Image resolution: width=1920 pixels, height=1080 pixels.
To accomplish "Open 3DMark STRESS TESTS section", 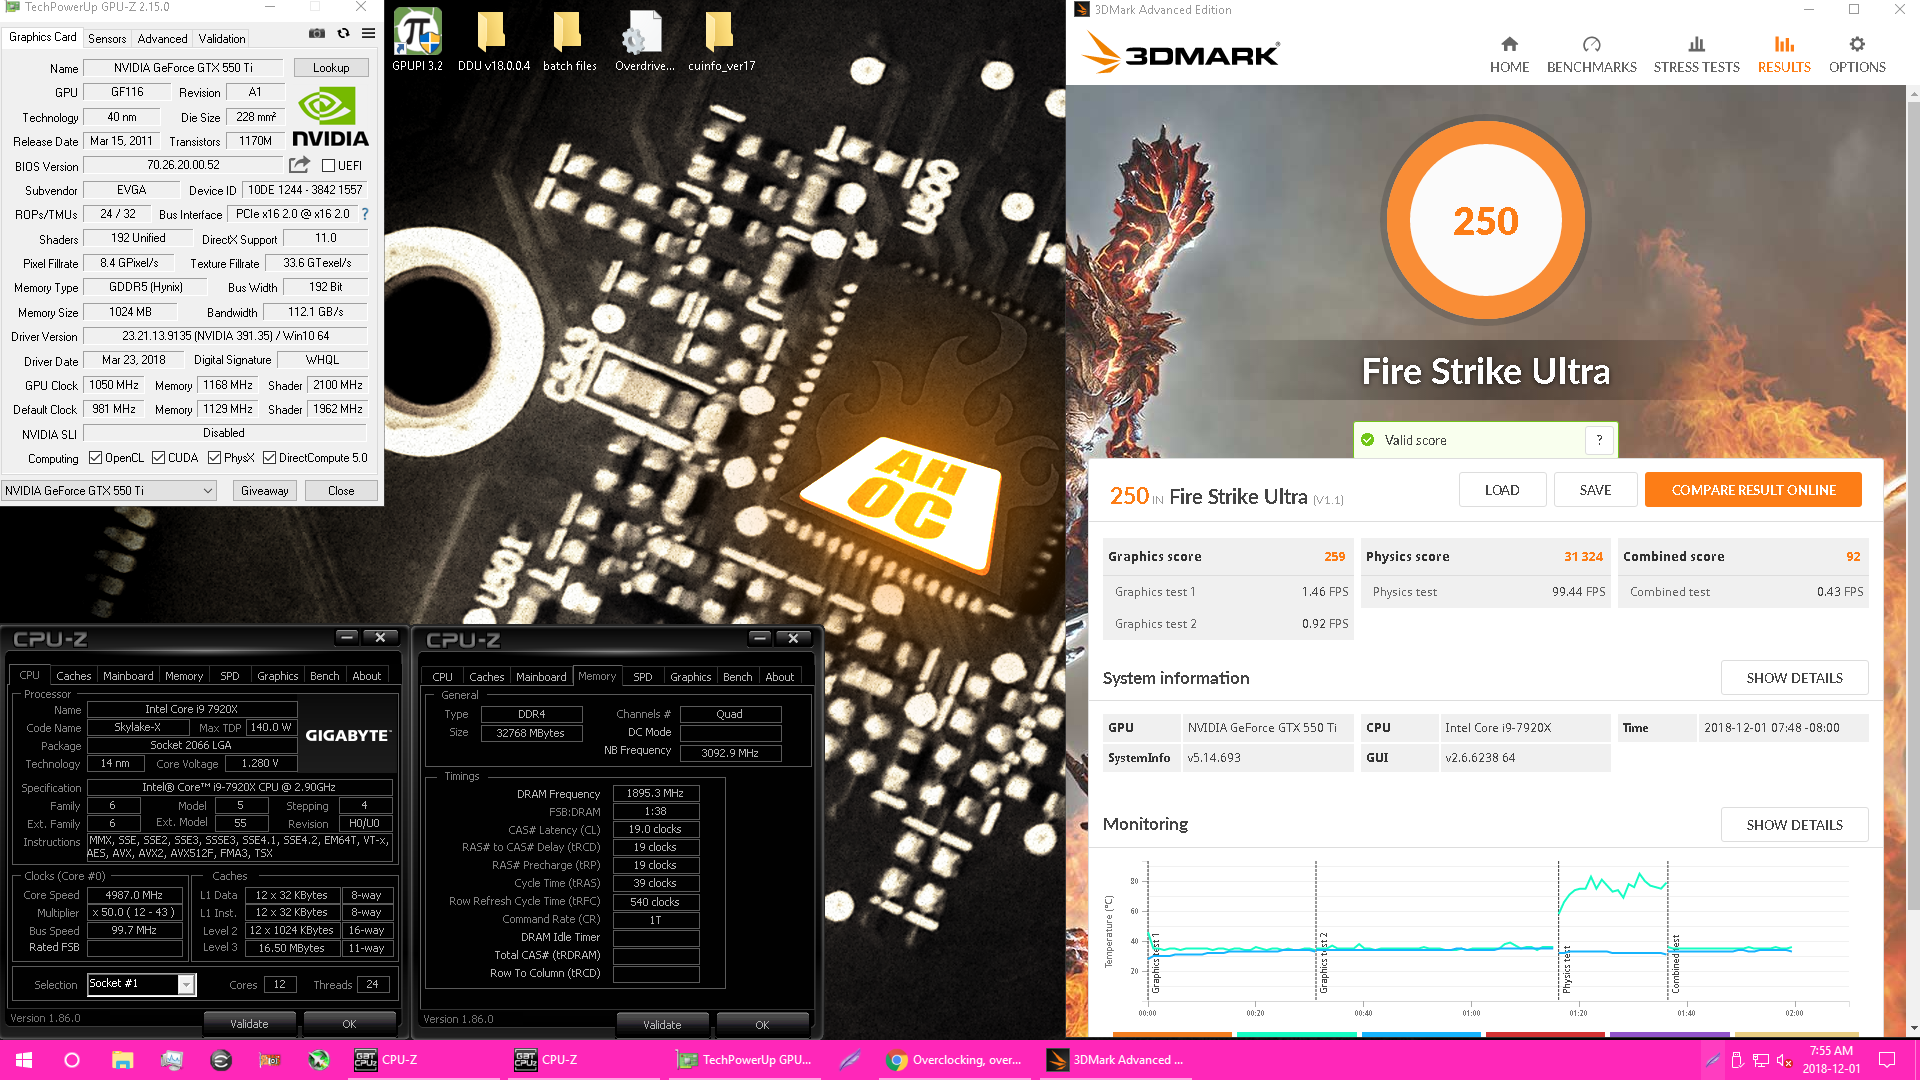I will (x=1696, y=54).
